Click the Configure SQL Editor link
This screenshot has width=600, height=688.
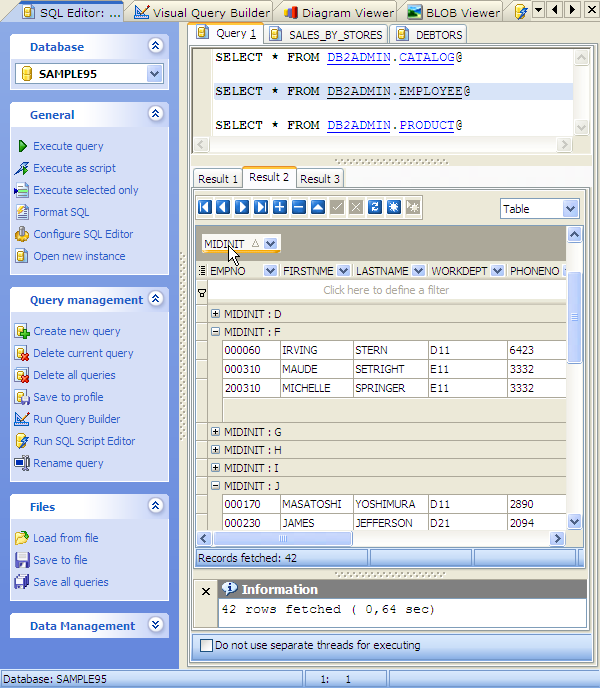[x=83, y=234]
